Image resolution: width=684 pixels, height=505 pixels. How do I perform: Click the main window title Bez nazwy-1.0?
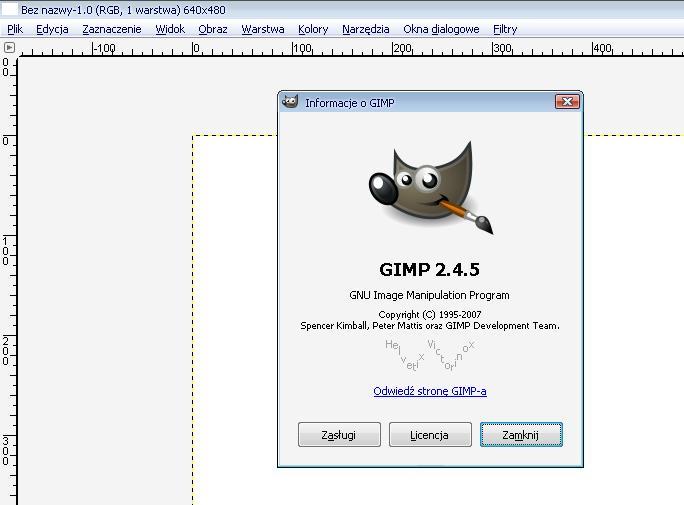(x=123, y=10)
